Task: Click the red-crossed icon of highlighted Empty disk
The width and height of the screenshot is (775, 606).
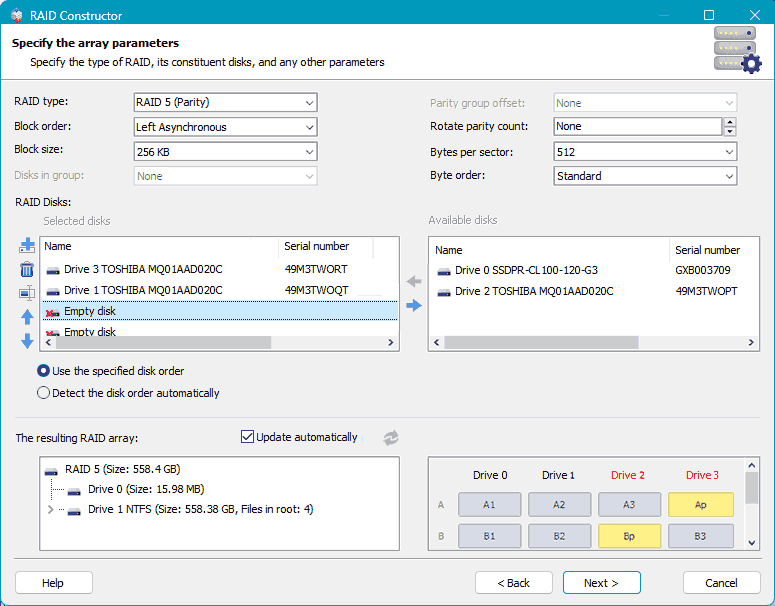Action: point(52,312)
